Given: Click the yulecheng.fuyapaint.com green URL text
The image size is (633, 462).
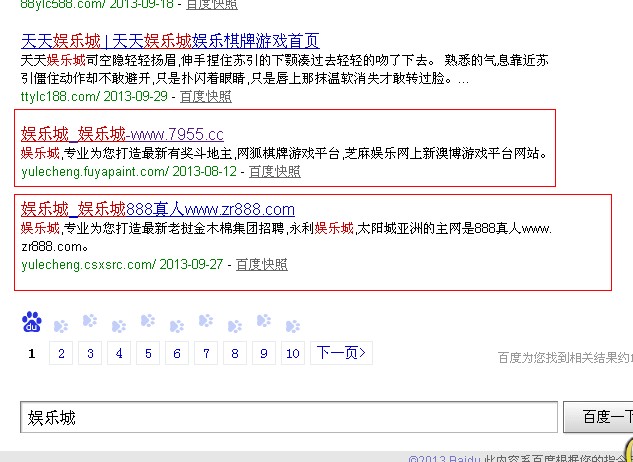Looking at the screenshot, I should click(95, 172).
